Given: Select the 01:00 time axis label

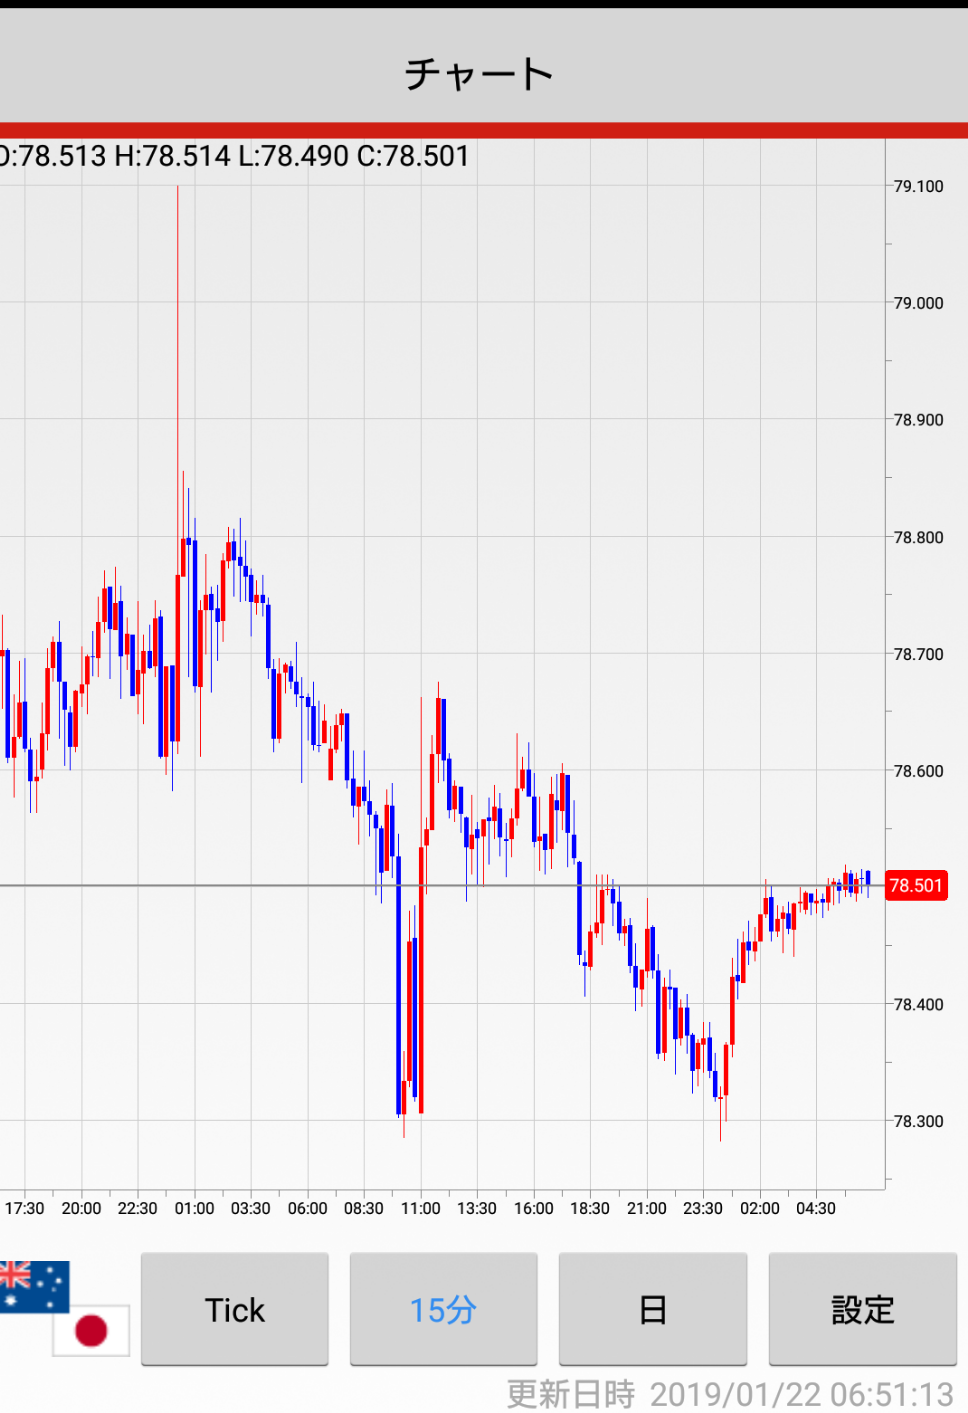Looking at the screenshot, I should click(194, 1208).
